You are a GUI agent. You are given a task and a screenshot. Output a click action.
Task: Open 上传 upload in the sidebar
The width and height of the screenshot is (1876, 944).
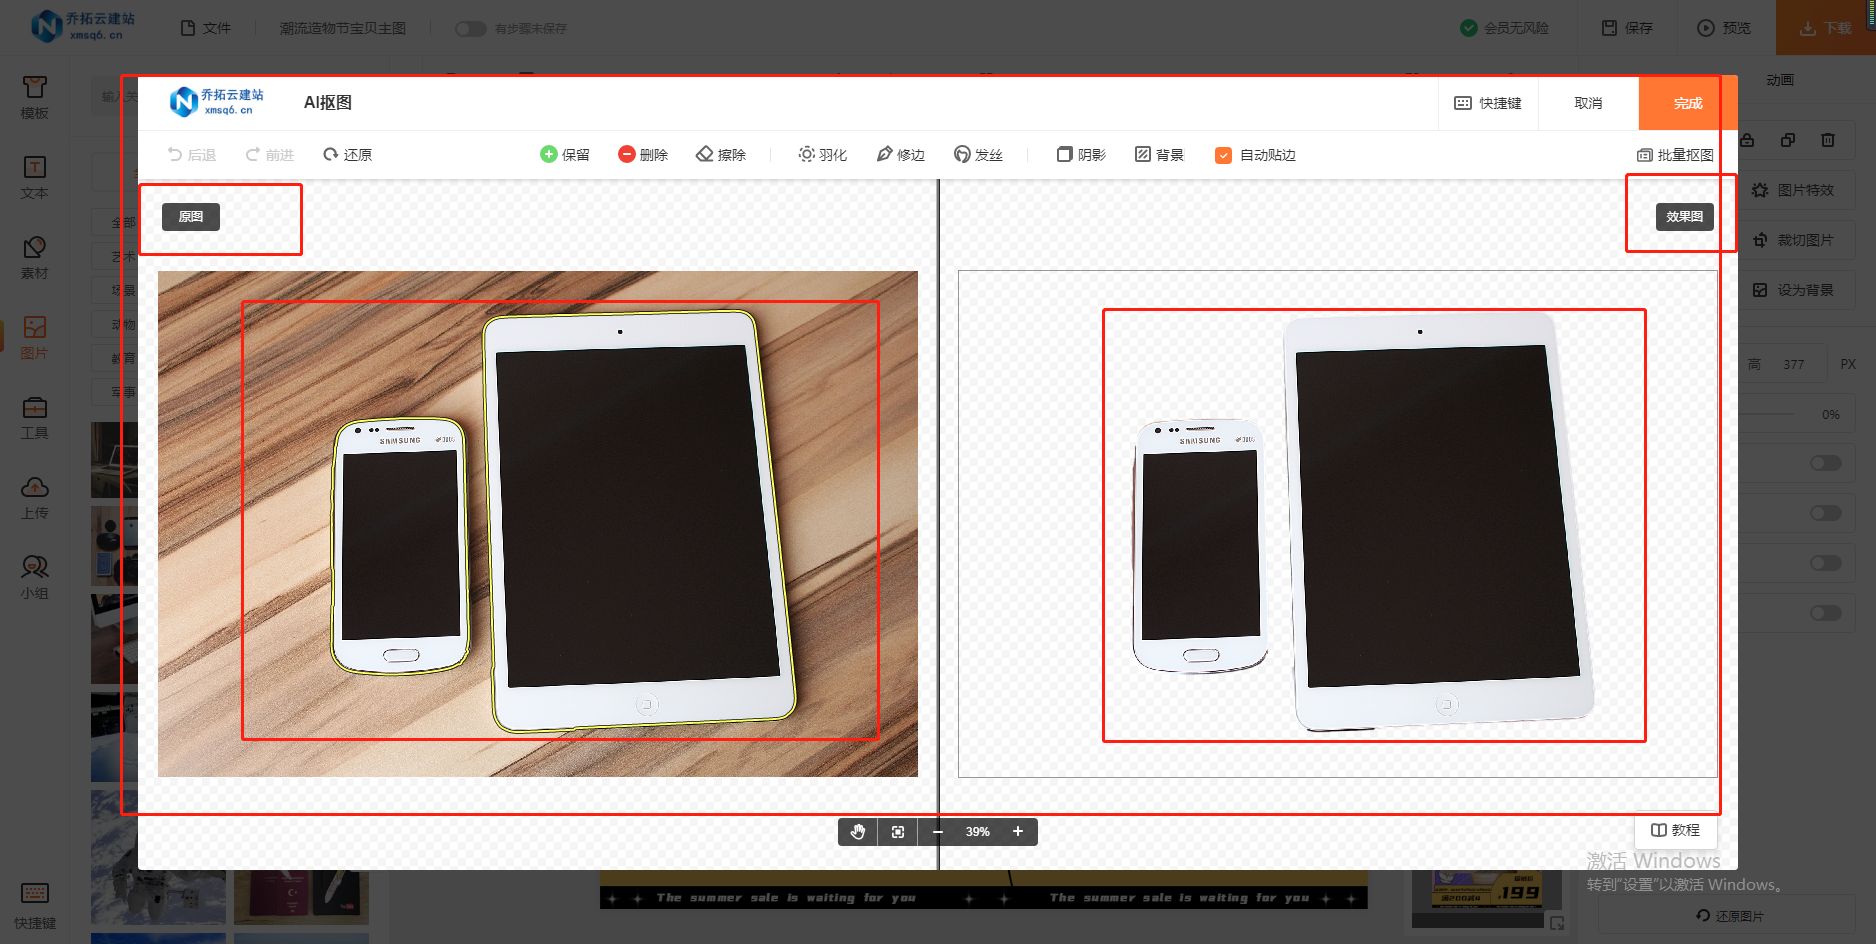[x=34, y=497]
